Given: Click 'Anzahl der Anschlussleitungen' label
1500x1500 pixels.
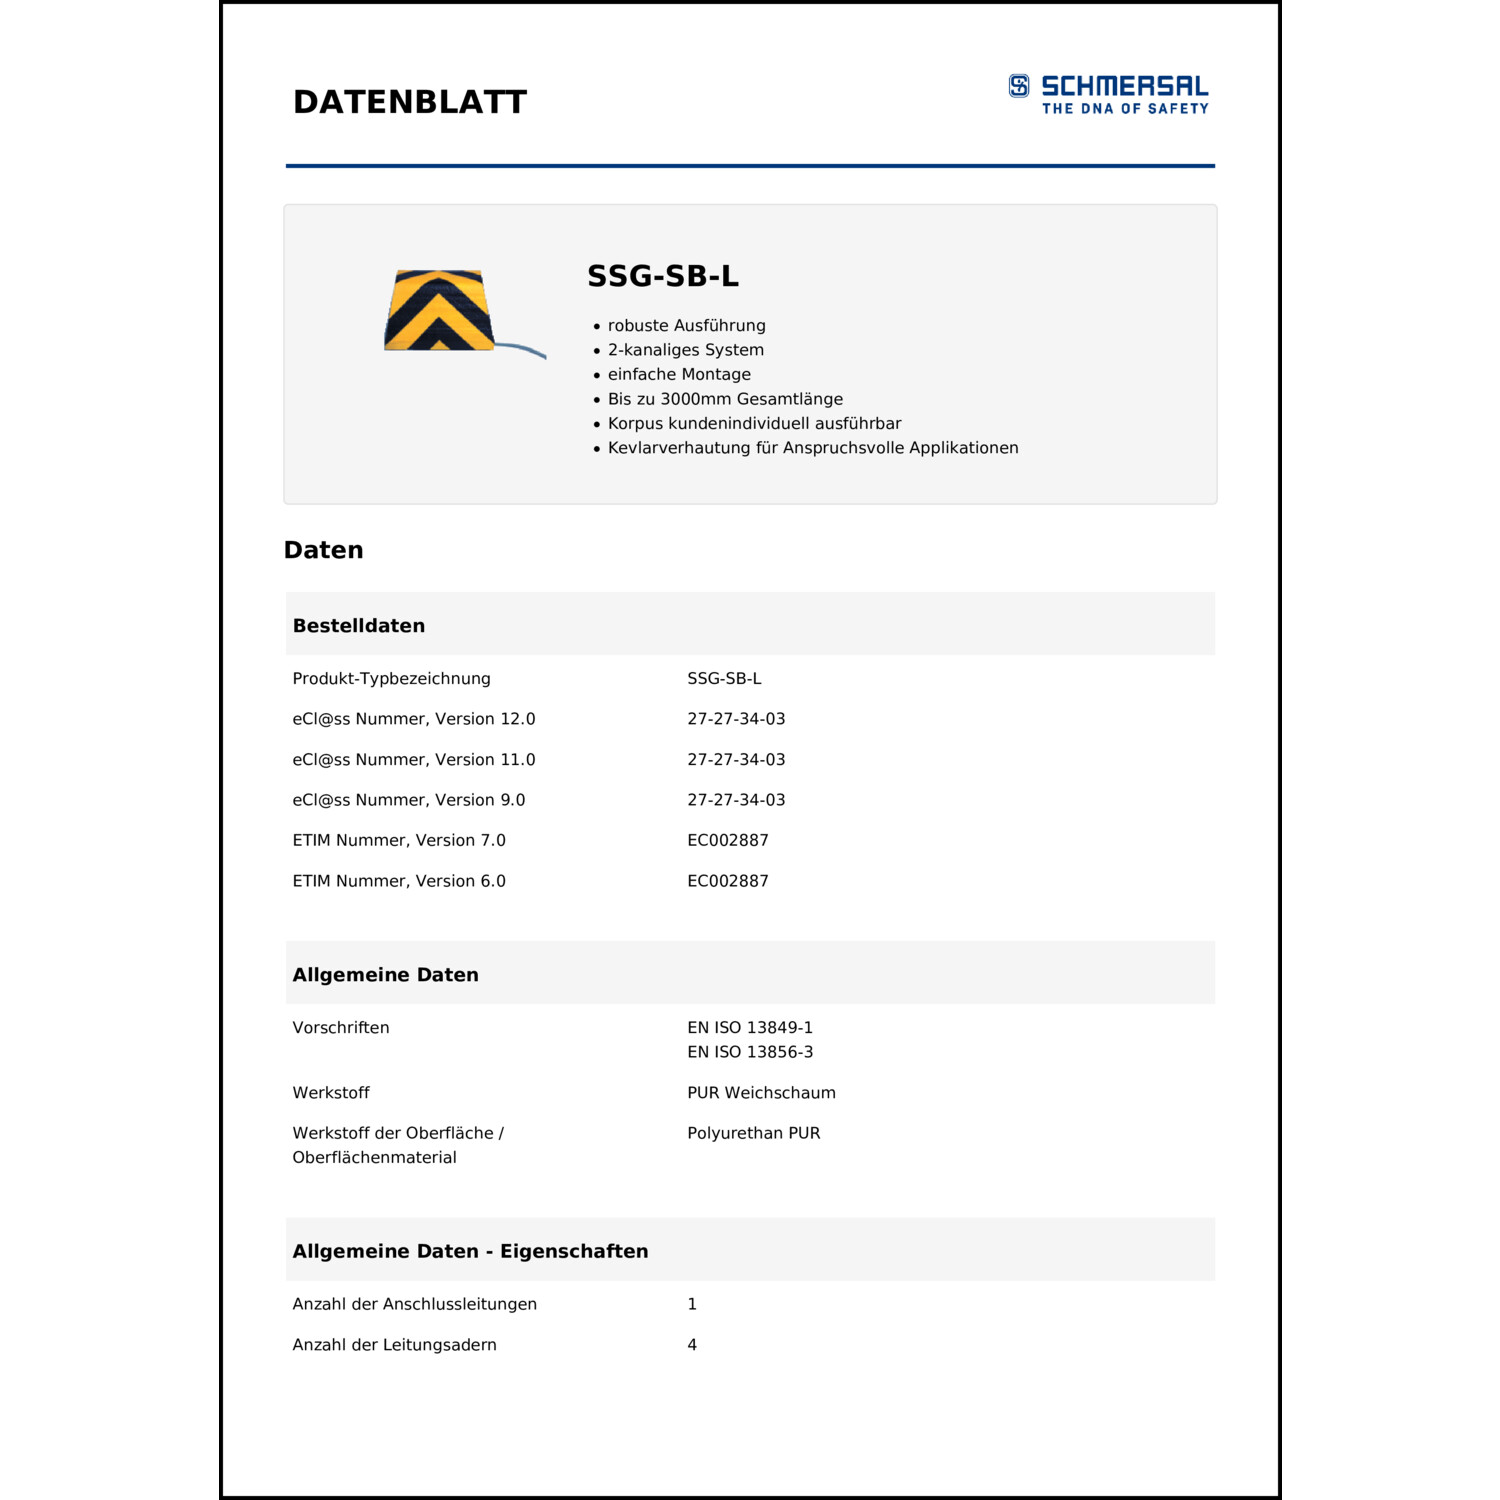Looking at the screenshot, I should [x=414, y=1305].
